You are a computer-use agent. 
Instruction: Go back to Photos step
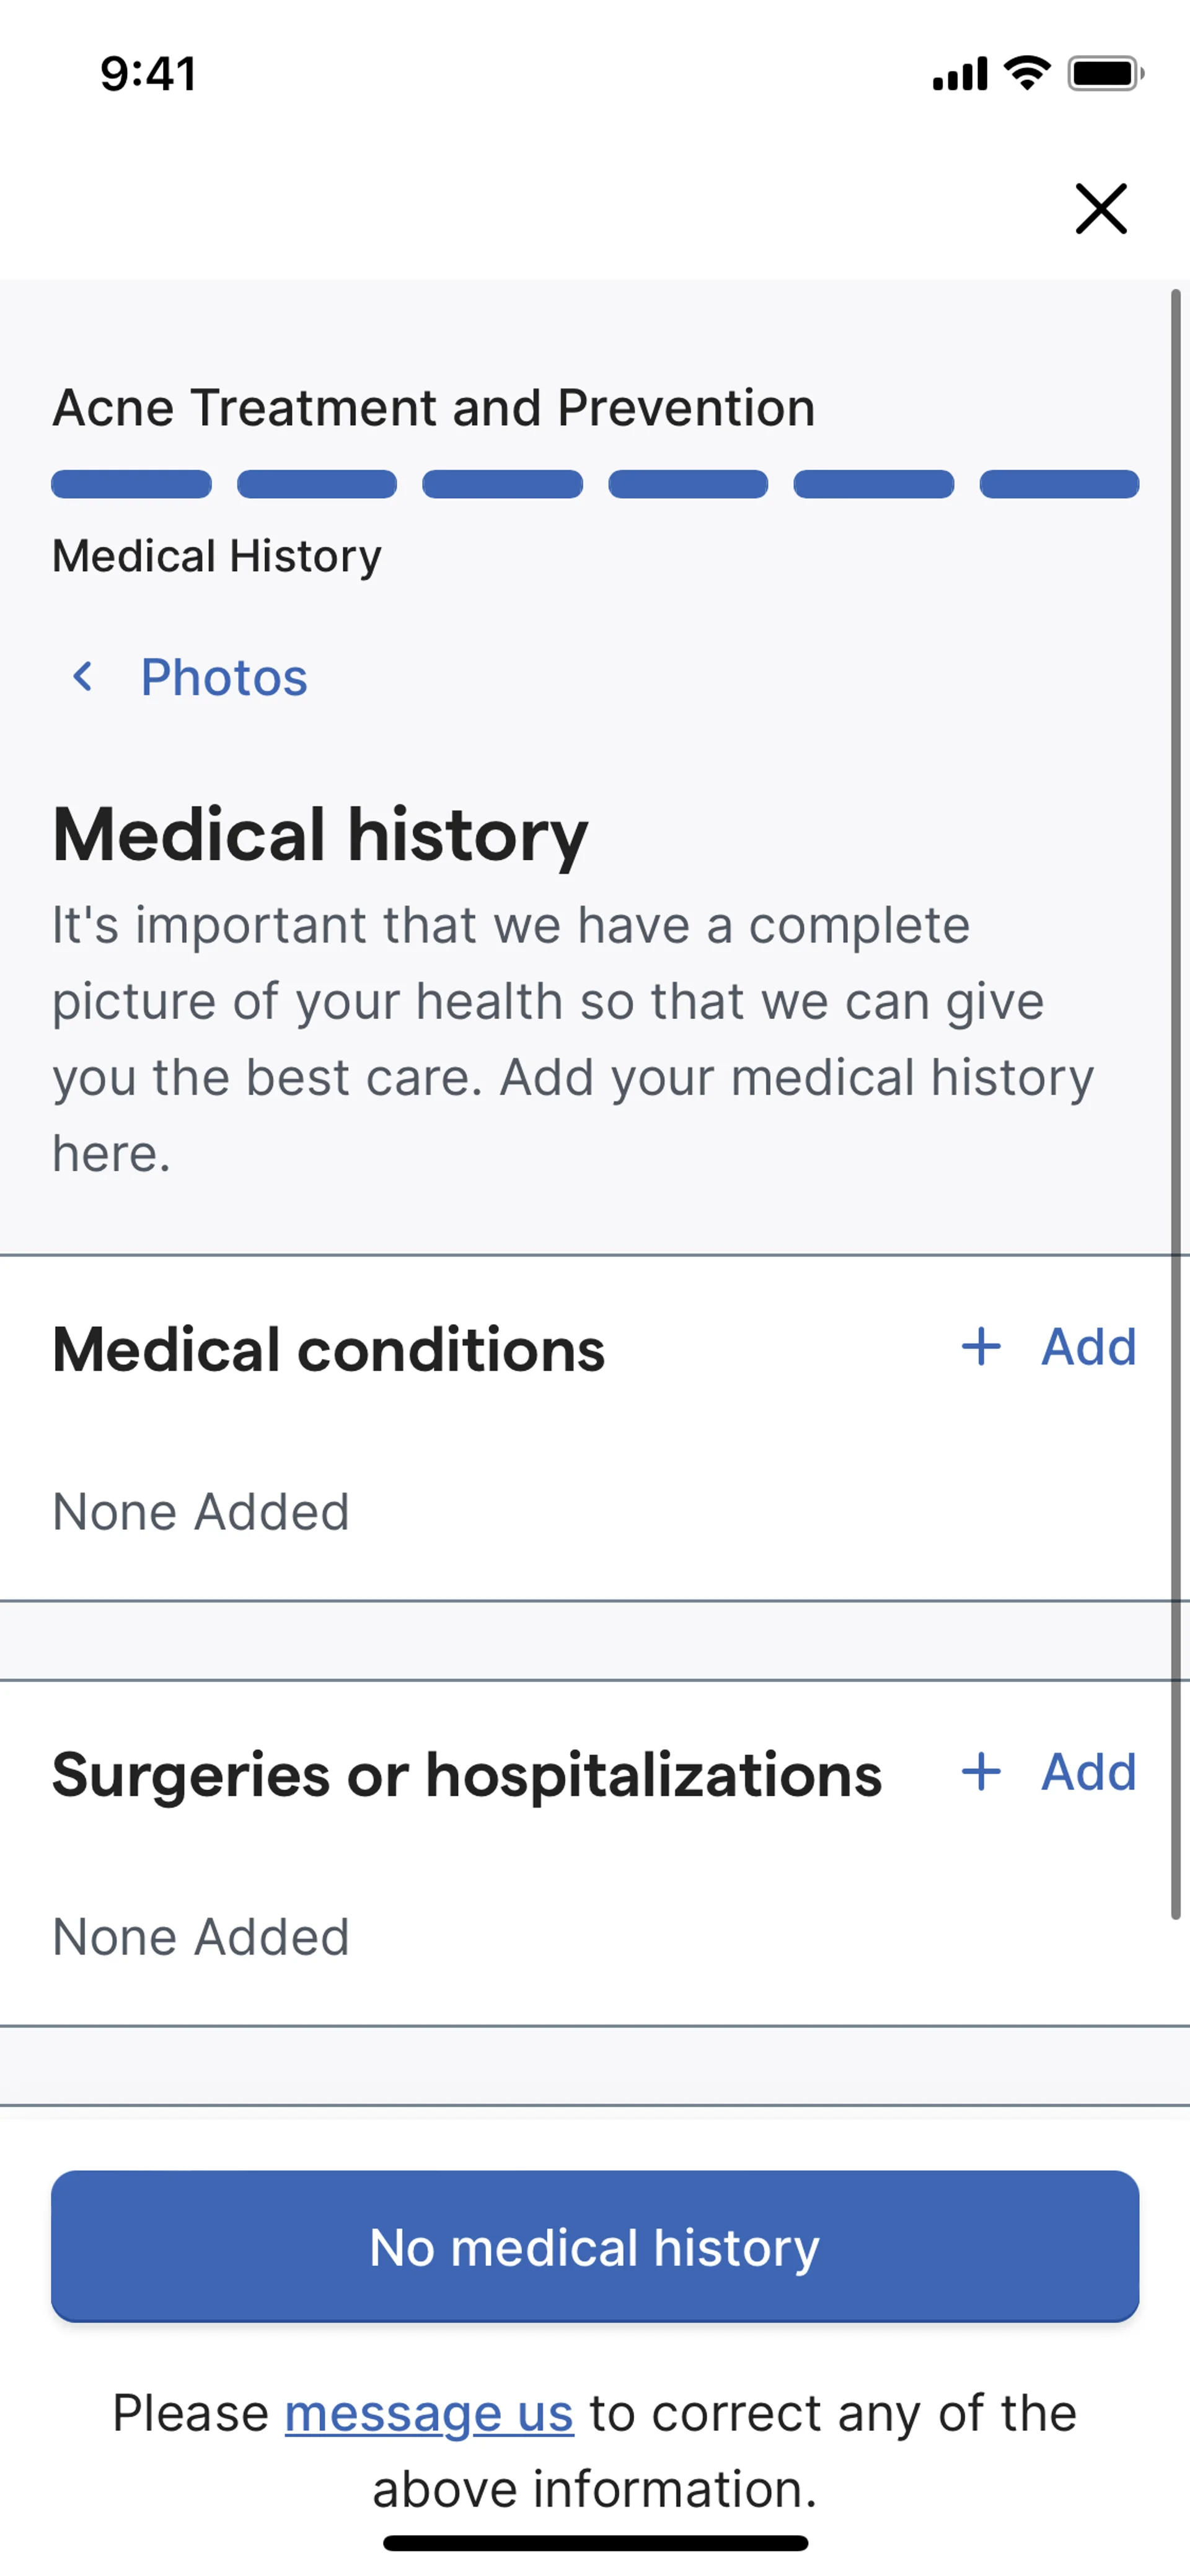223,677
